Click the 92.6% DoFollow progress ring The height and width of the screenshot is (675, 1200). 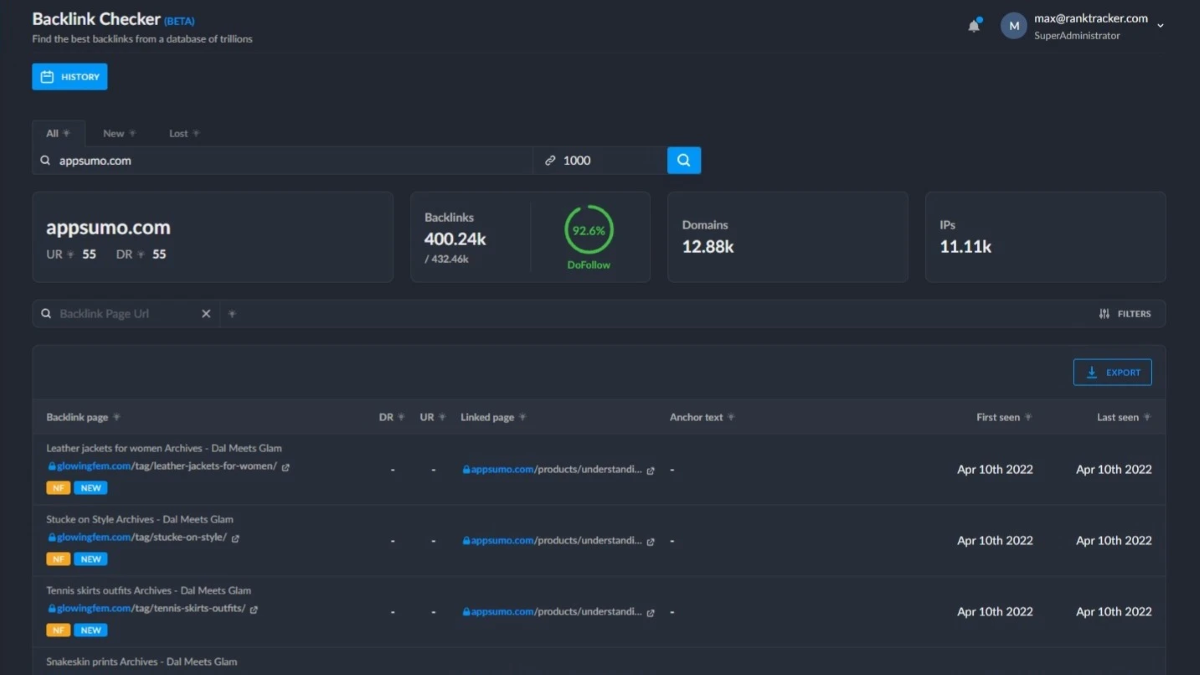(589, 230)
